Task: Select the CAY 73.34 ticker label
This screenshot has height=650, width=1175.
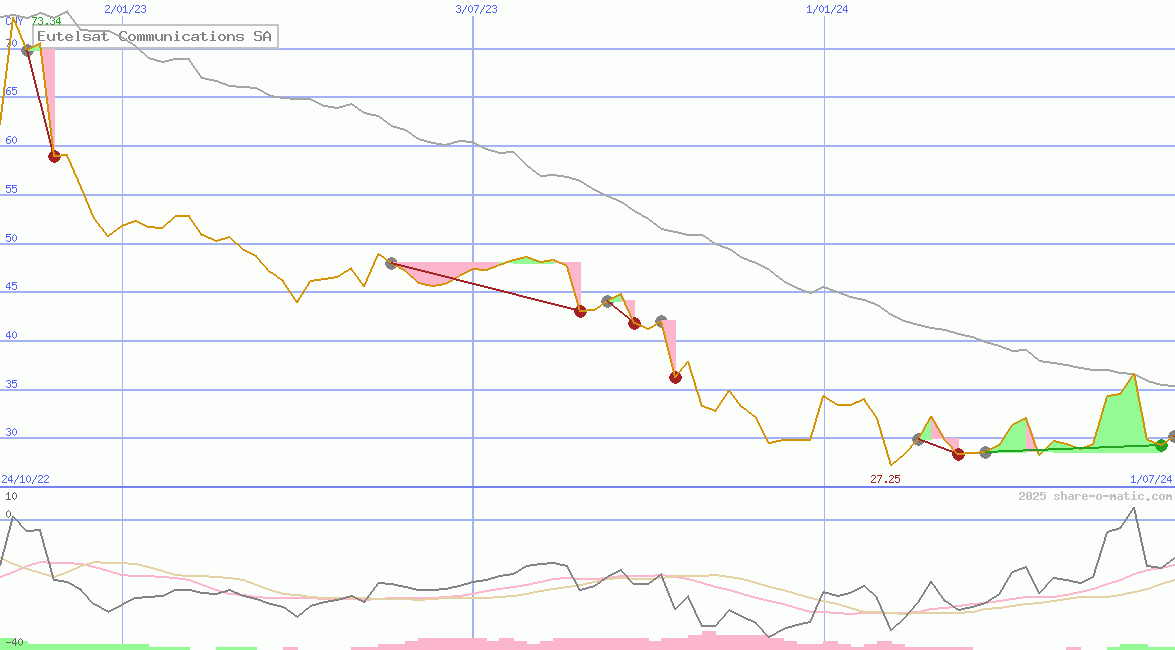Action: pos(33,21)
